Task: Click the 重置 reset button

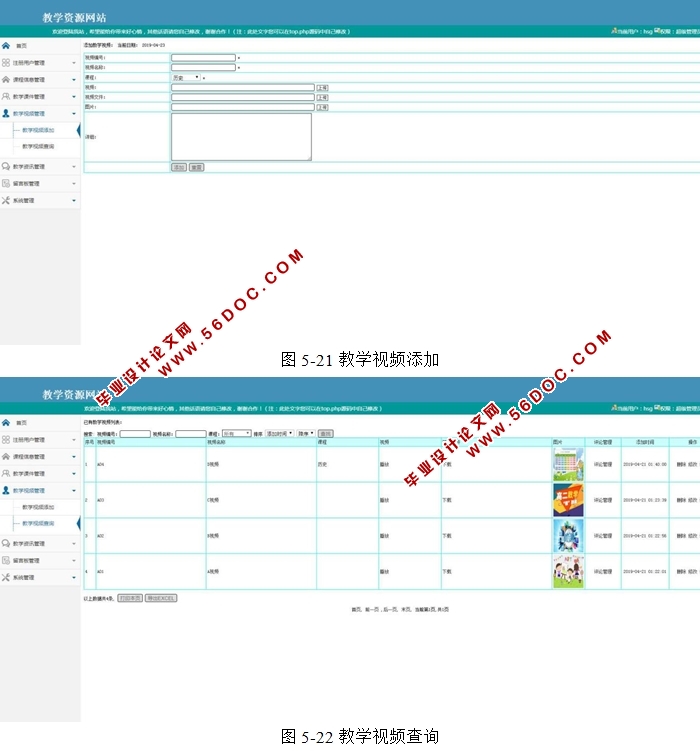Action: (x=196, y=167)
